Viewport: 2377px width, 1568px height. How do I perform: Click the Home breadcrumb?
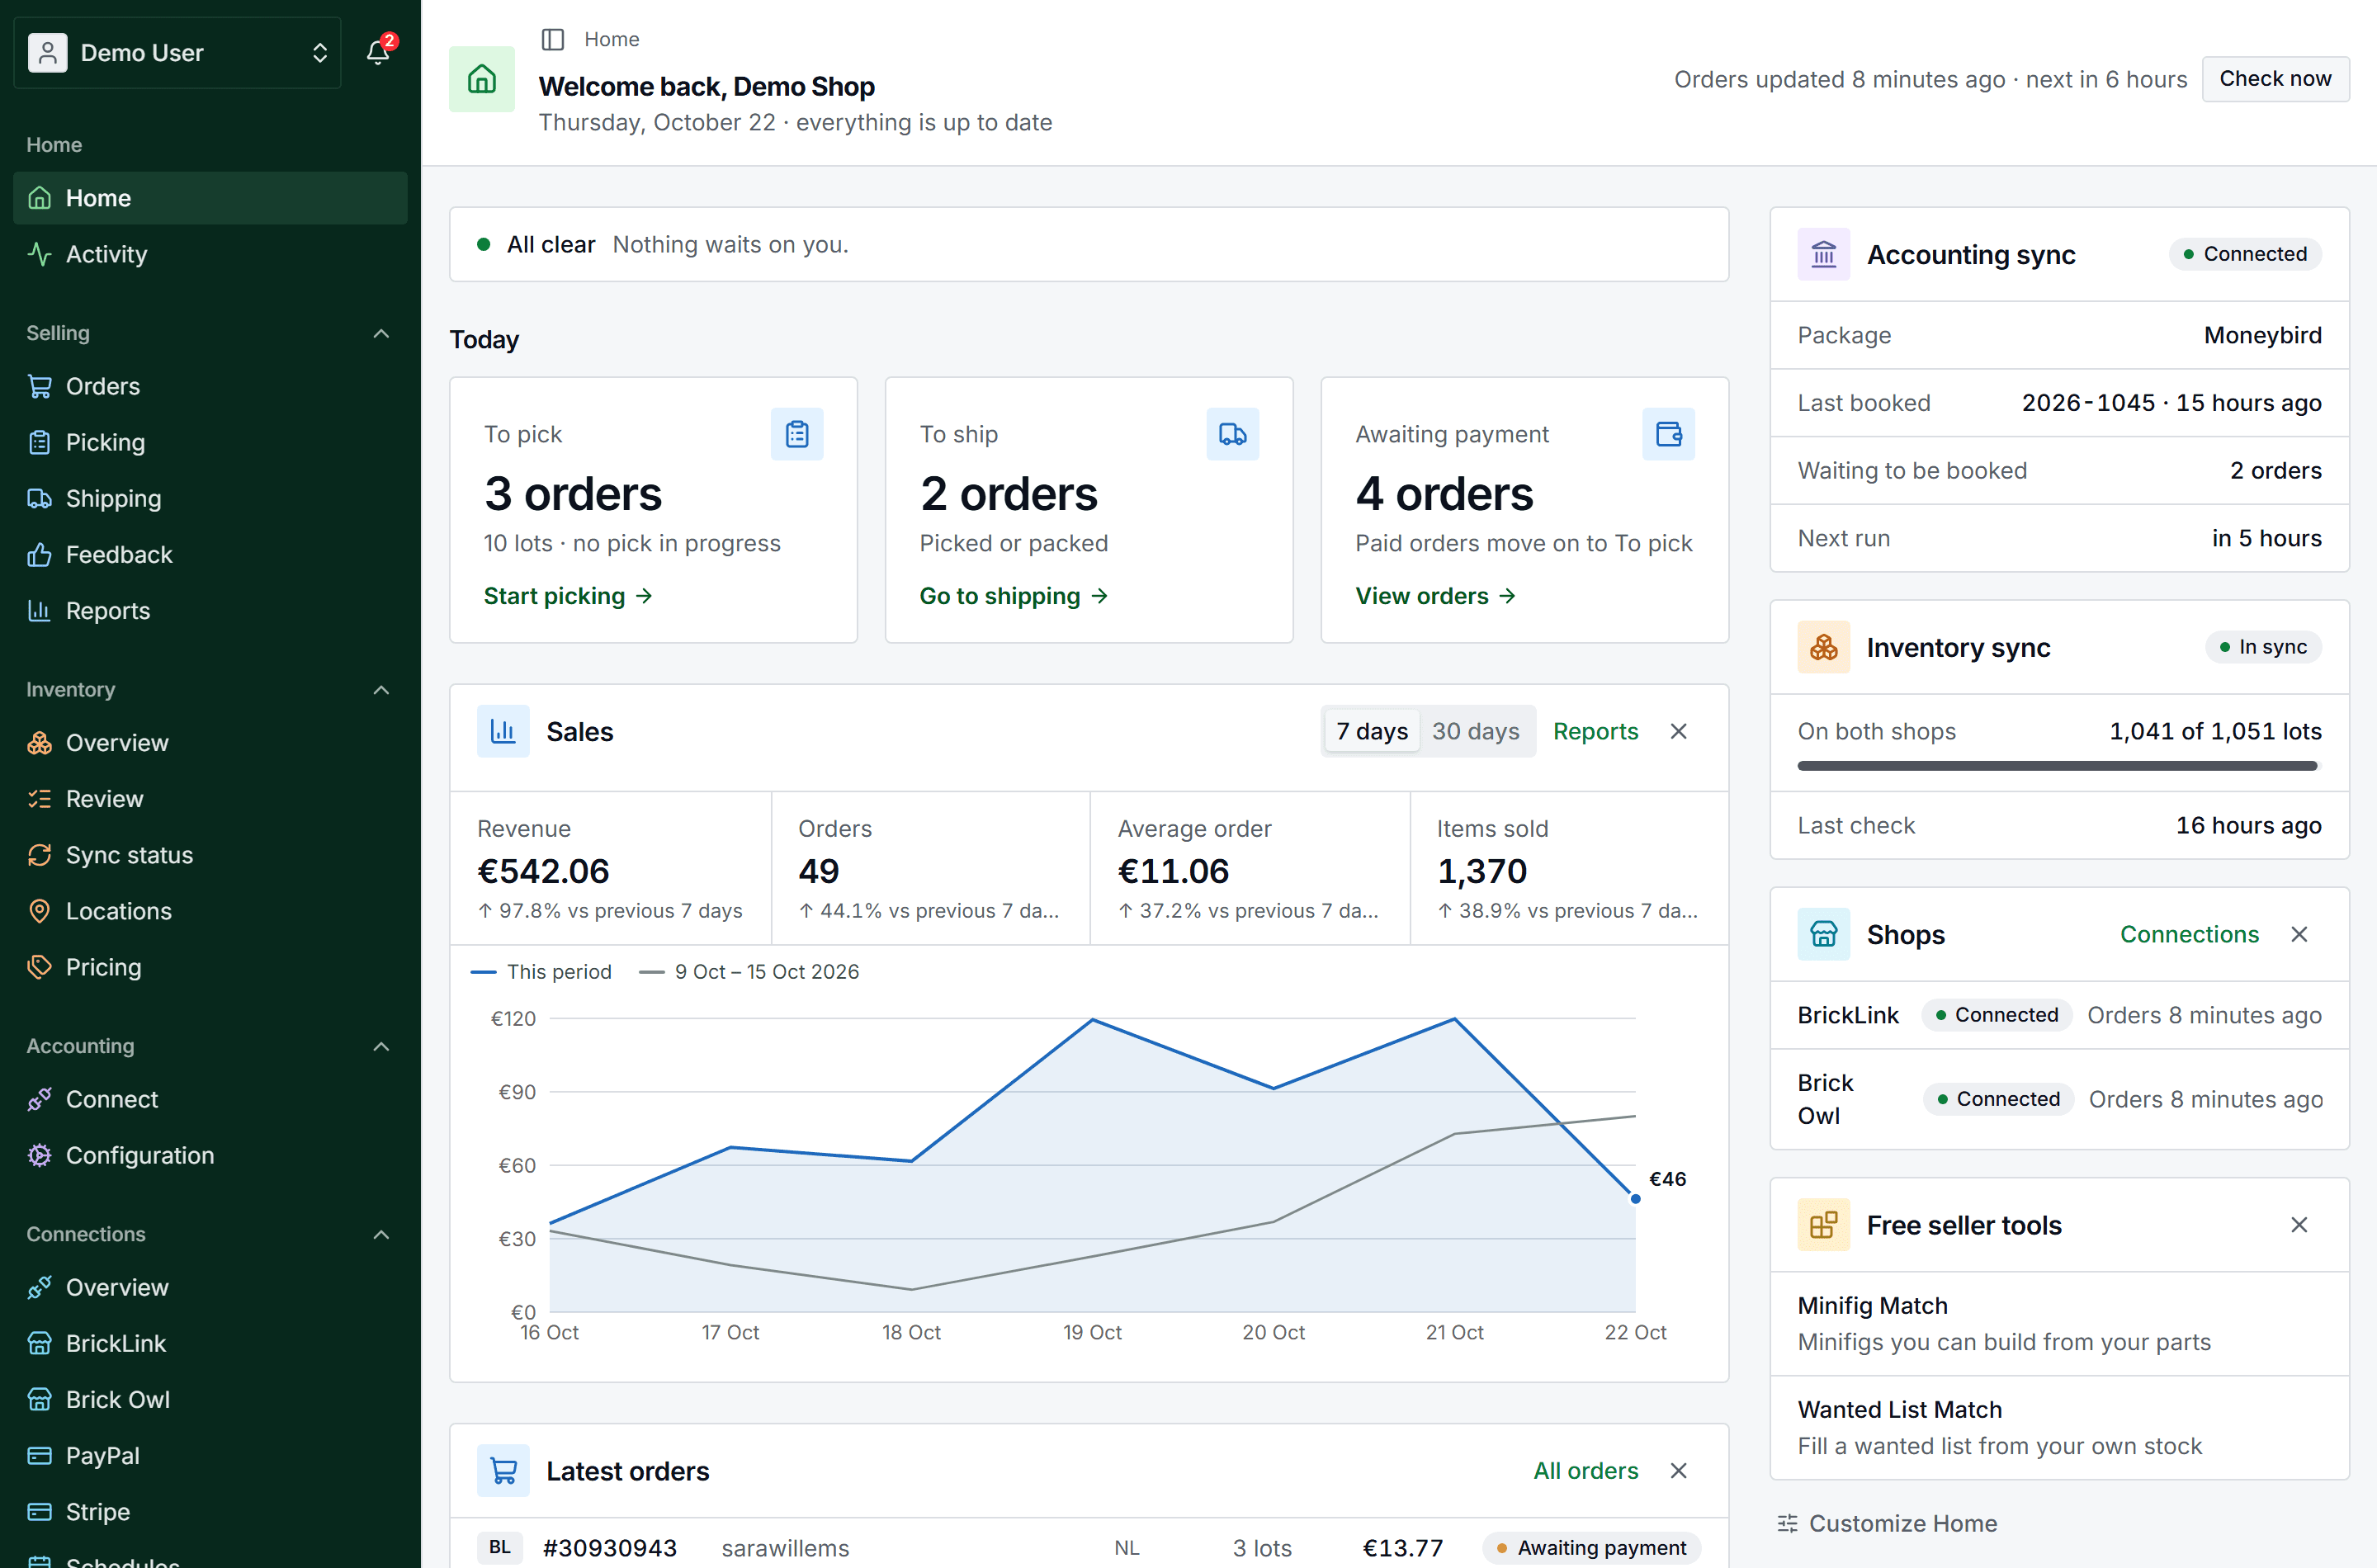(611, 39)
